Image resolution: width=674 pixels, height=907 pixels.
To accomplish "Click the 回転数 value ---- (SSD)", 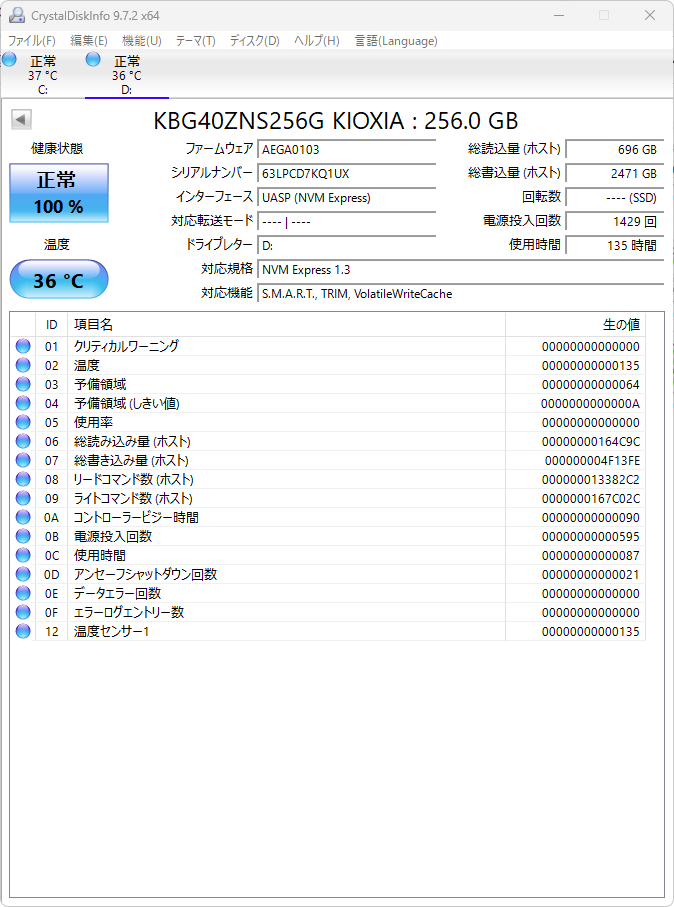I will coord(614,198).
